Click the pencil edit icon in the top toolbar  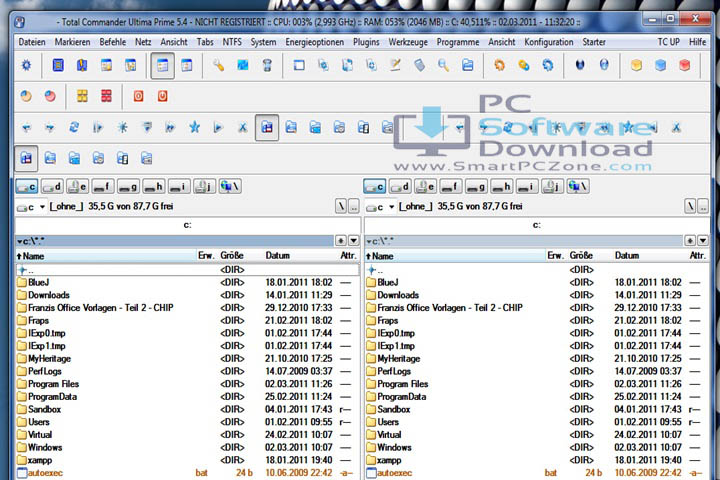[395, 65]
